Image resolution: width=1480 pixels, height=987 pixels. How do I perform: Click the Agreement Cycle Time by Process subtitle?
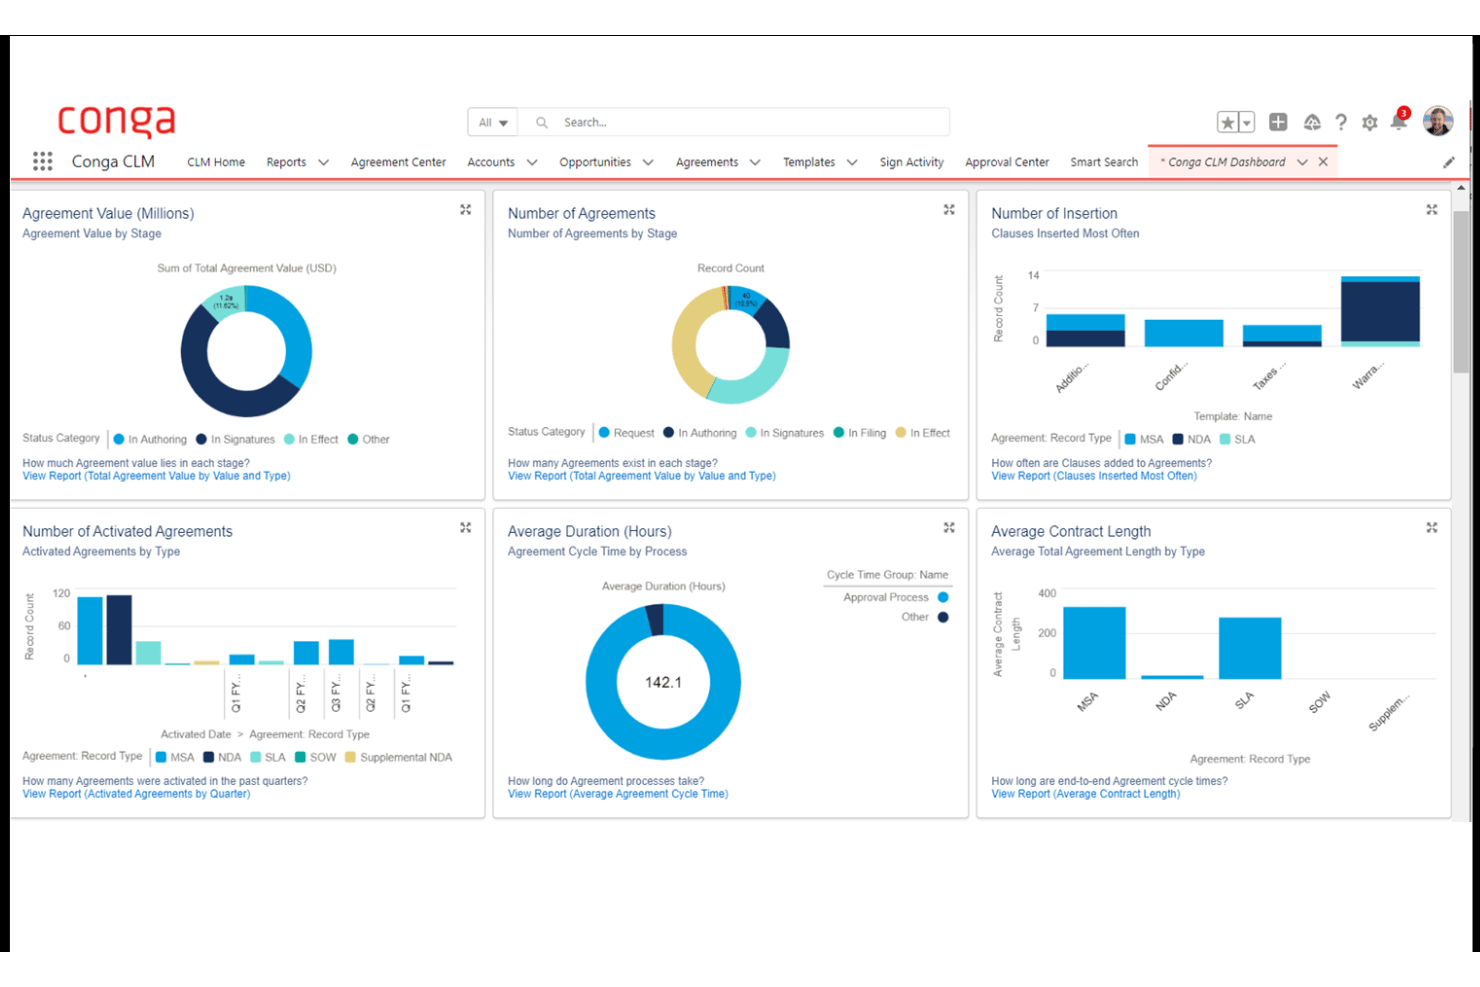tap(597, 551)
